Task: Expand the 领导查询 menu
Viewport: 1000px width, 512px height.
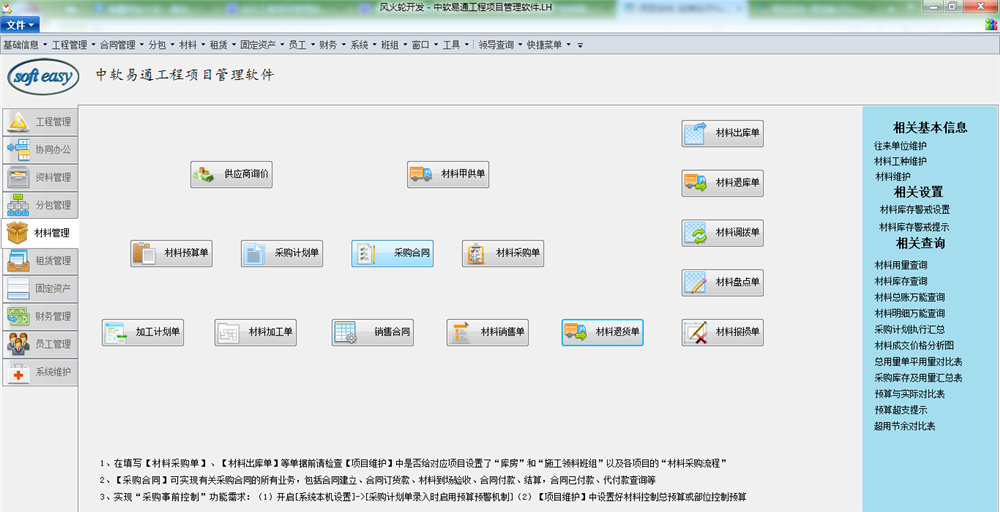Action: pos(499,45)
